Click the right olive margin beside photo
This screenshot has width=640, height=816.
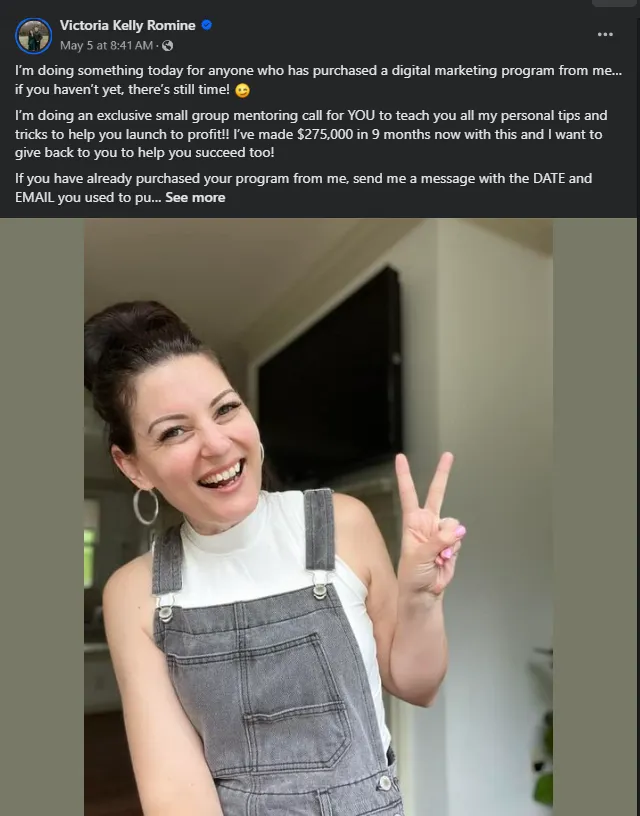click(594, 517)
